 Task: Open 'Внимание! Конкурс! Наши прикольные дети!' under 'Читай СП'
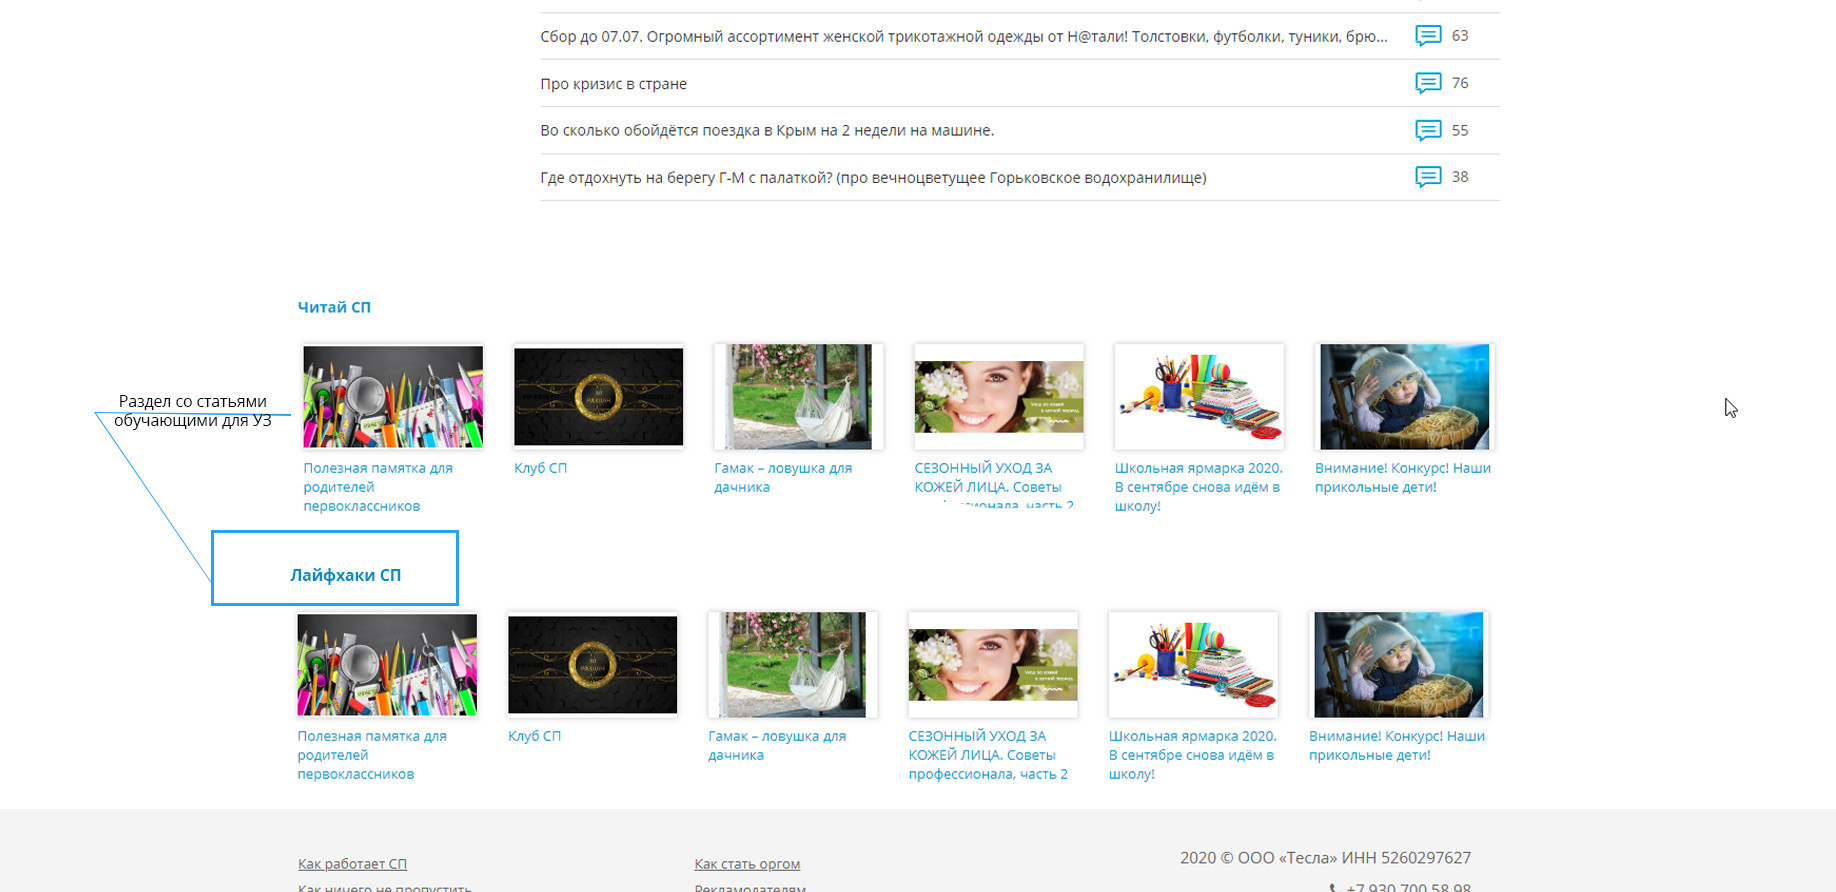[1403, 478]
